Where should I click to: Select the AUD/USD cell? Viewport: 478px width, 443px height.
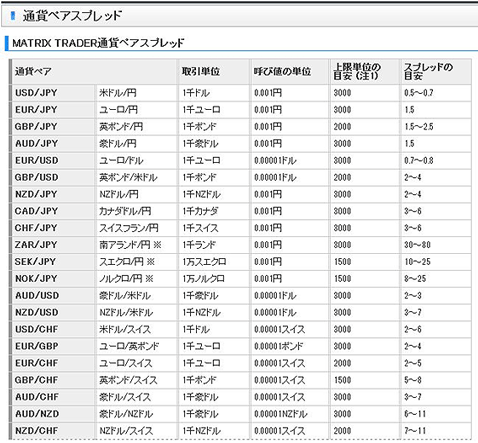click(x=53, y=296)
